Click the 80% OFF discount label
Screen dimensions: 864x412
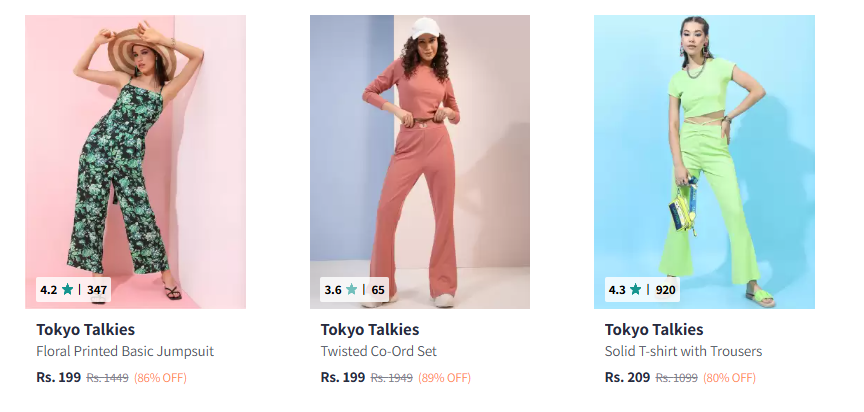pyautogui.click(x=729, y=378)
